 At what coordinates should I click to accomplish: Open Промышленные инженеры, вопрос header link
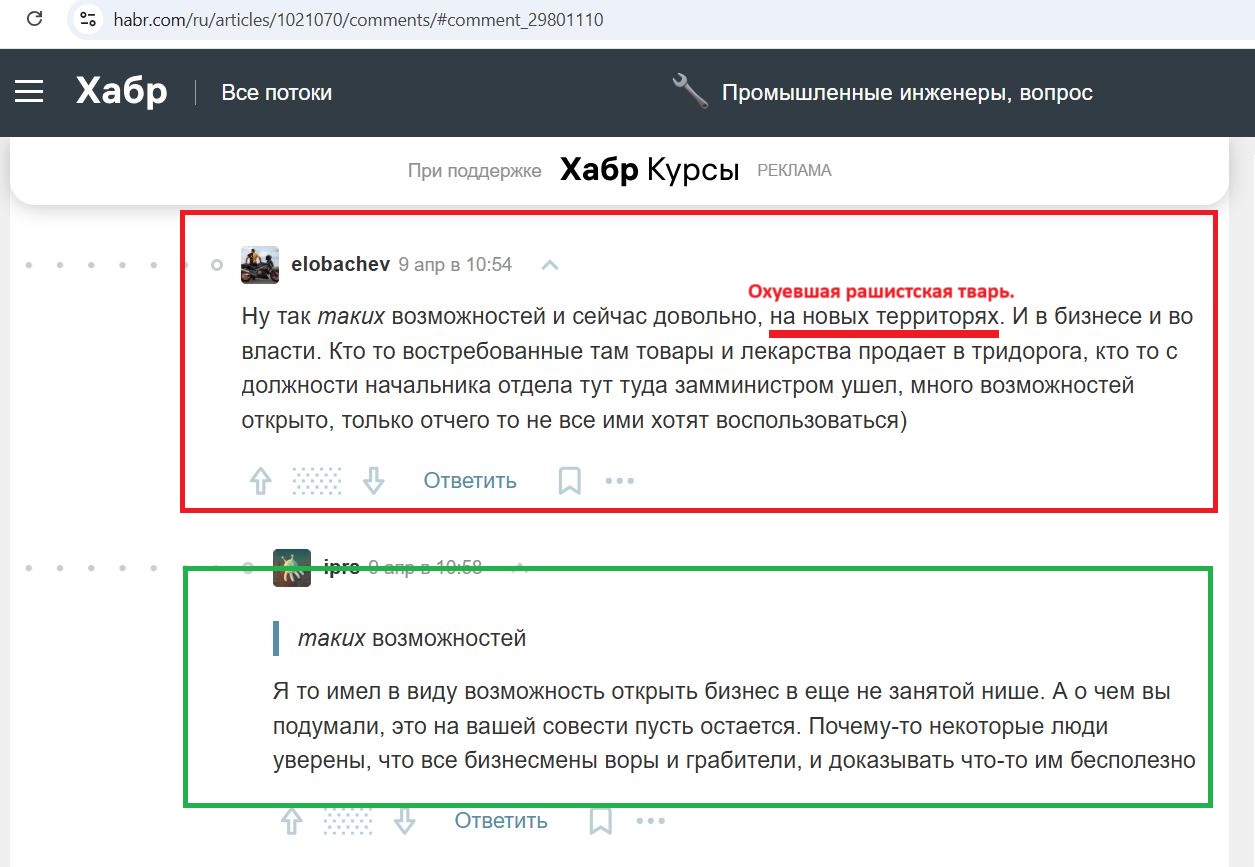tap(907, 93)
